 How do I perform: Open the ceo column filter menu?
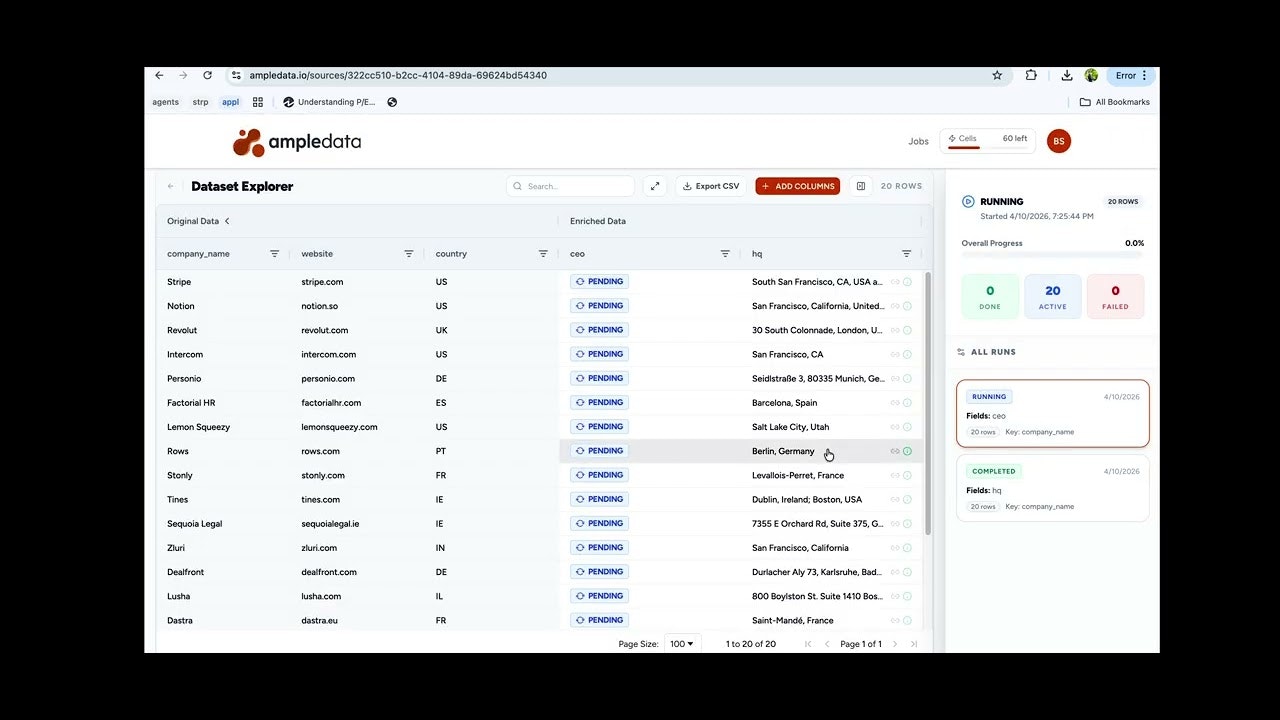[x=725, y=254]
